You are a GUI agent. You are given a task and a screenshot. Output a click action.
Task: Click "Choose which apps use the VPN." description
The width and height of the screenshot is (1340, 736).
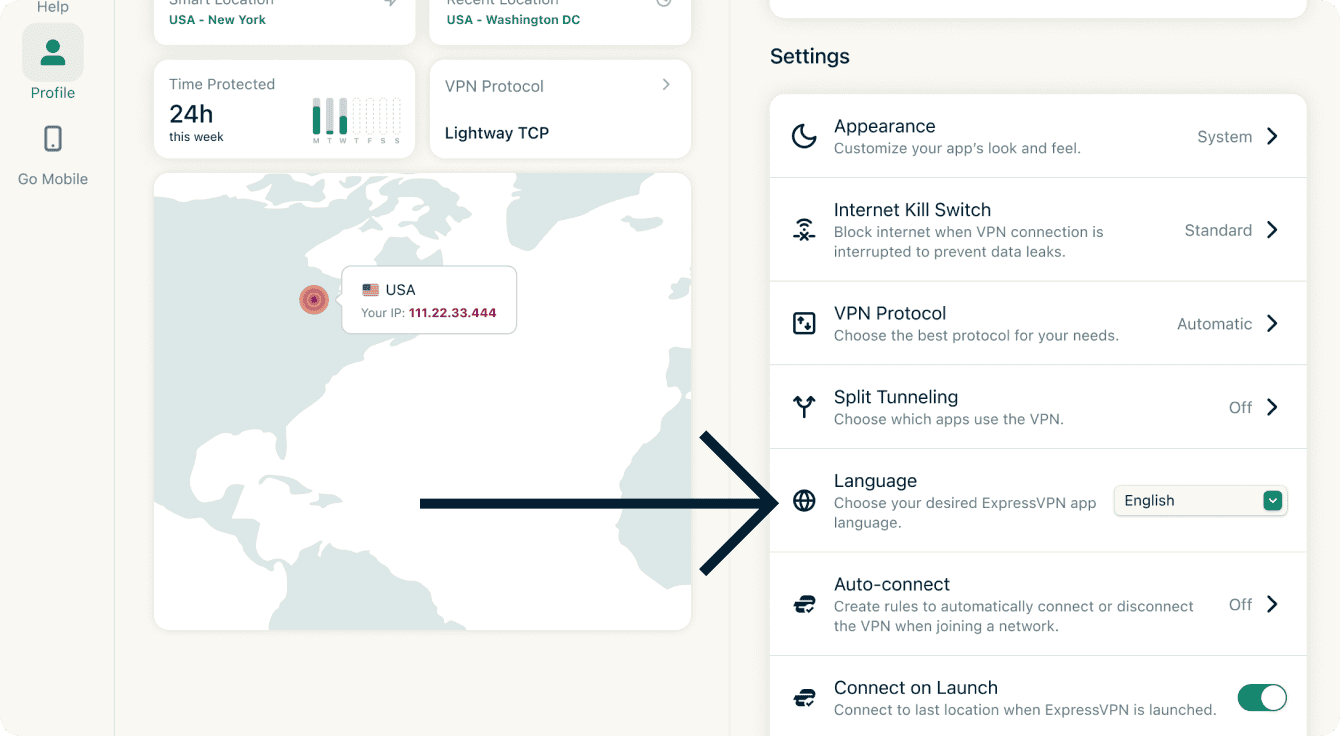point(949,419)
